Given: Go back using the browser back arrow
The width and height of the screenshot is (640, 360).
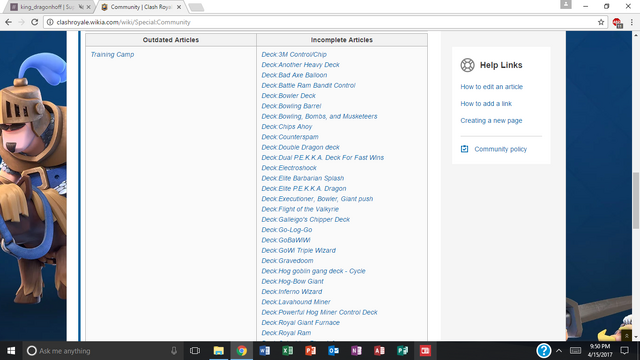Looking at the screenshot, I should click(x=9, y=22).
